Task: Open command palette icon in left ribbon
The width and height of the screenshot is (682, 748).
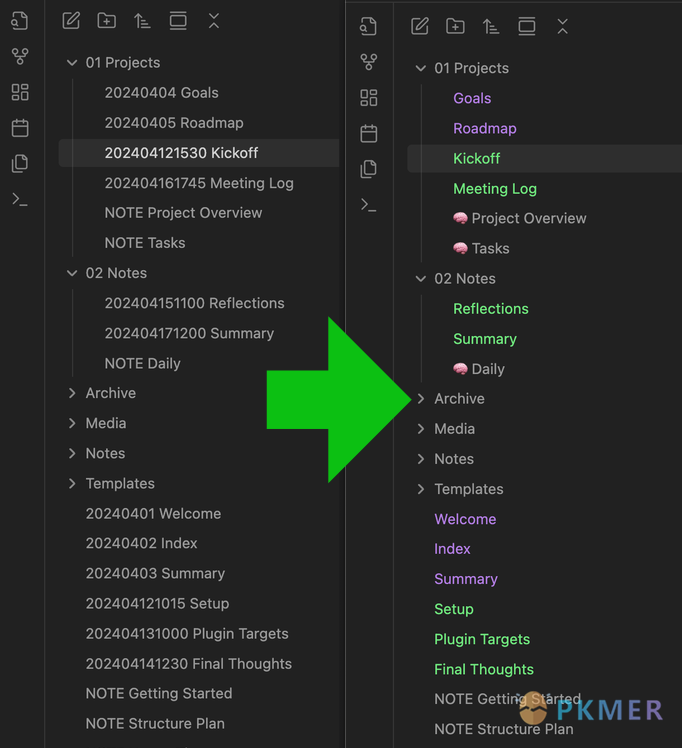Action: (20, 199)
